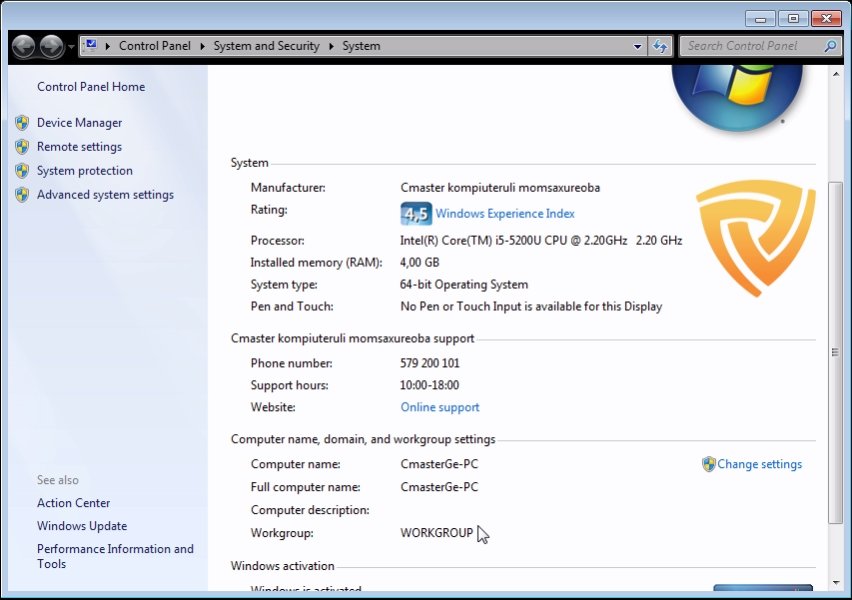Open the Online support website link
The width and height of the screenshot is (852, 600).
point(440,407)
